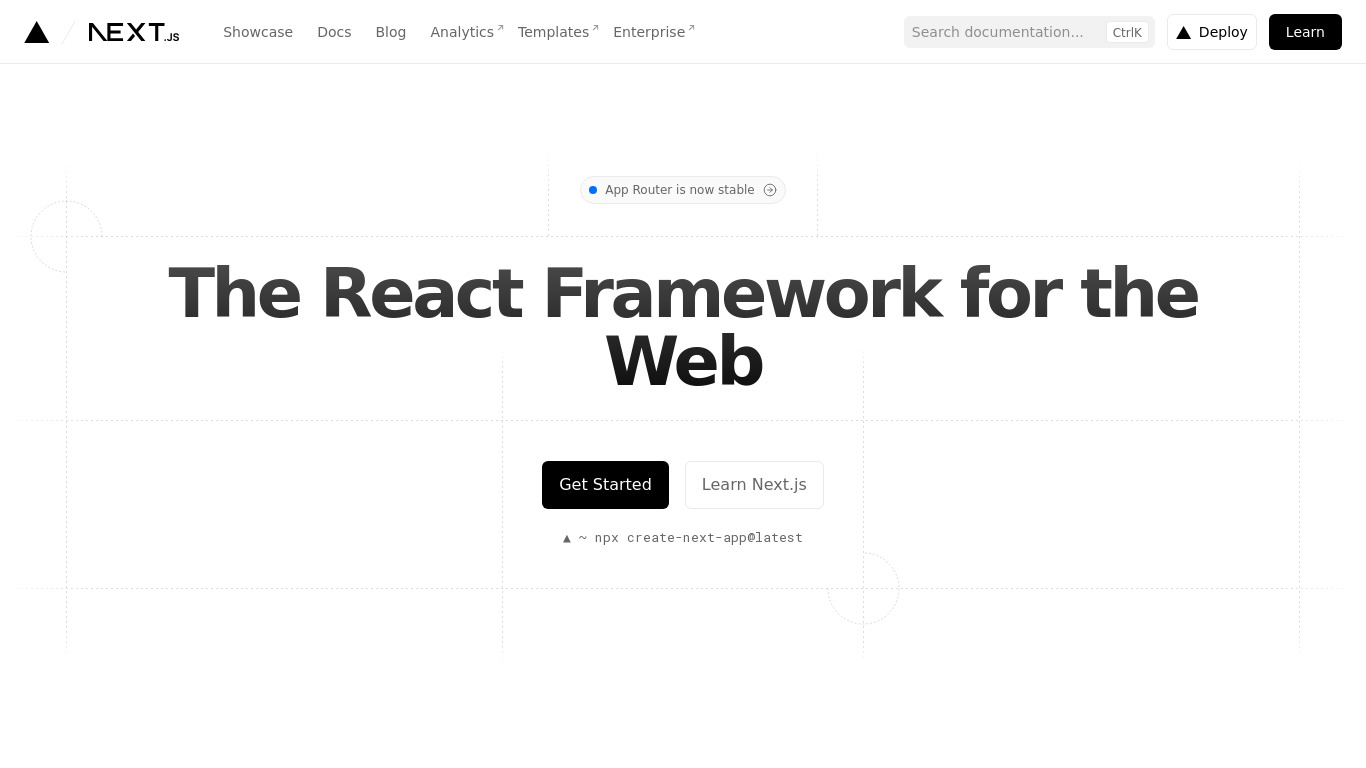Open the Next.js logo home link
This screenshot has height=768, width=1366.
pos(134,32)
